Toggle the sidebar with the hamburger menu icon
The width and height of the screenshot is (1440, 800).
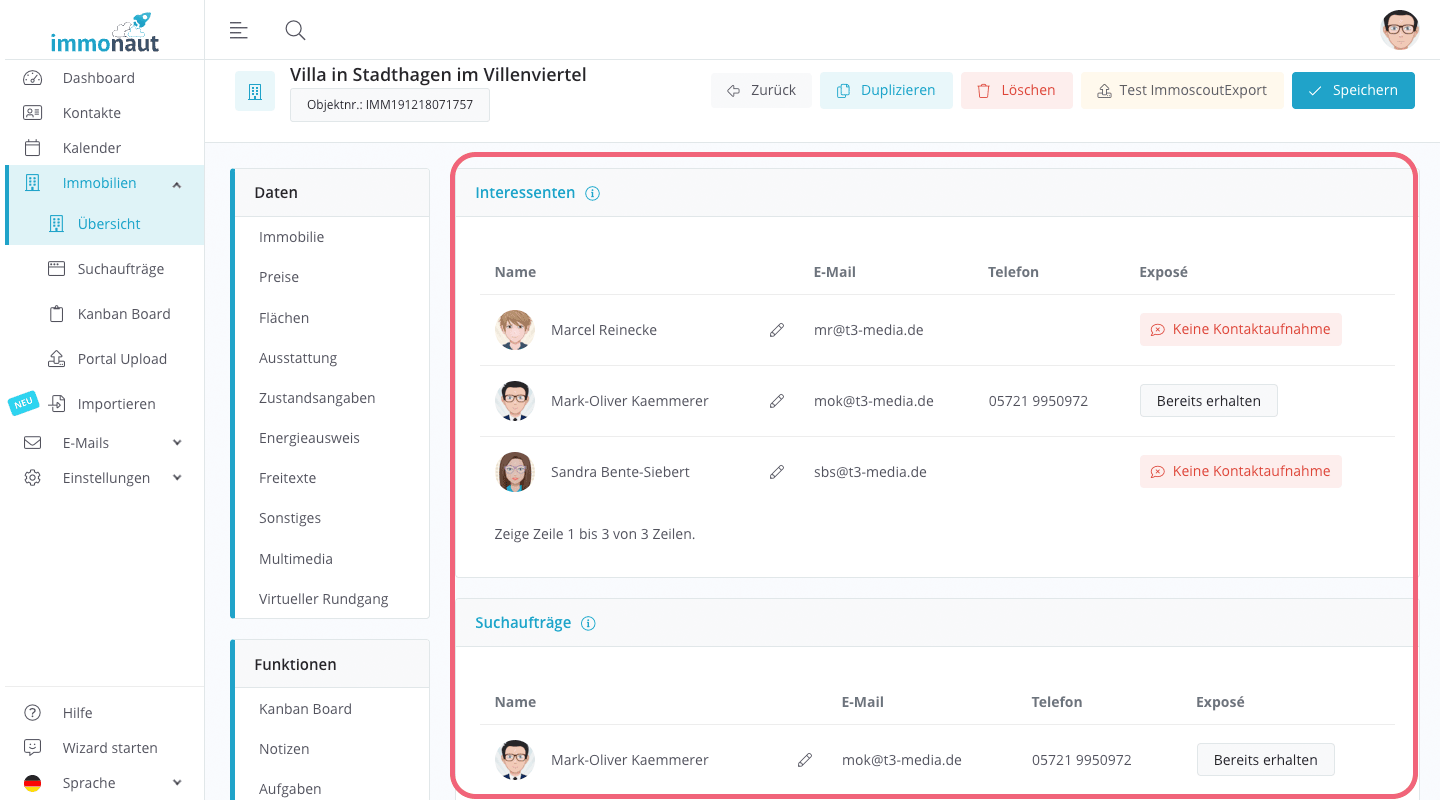(238, 30)
